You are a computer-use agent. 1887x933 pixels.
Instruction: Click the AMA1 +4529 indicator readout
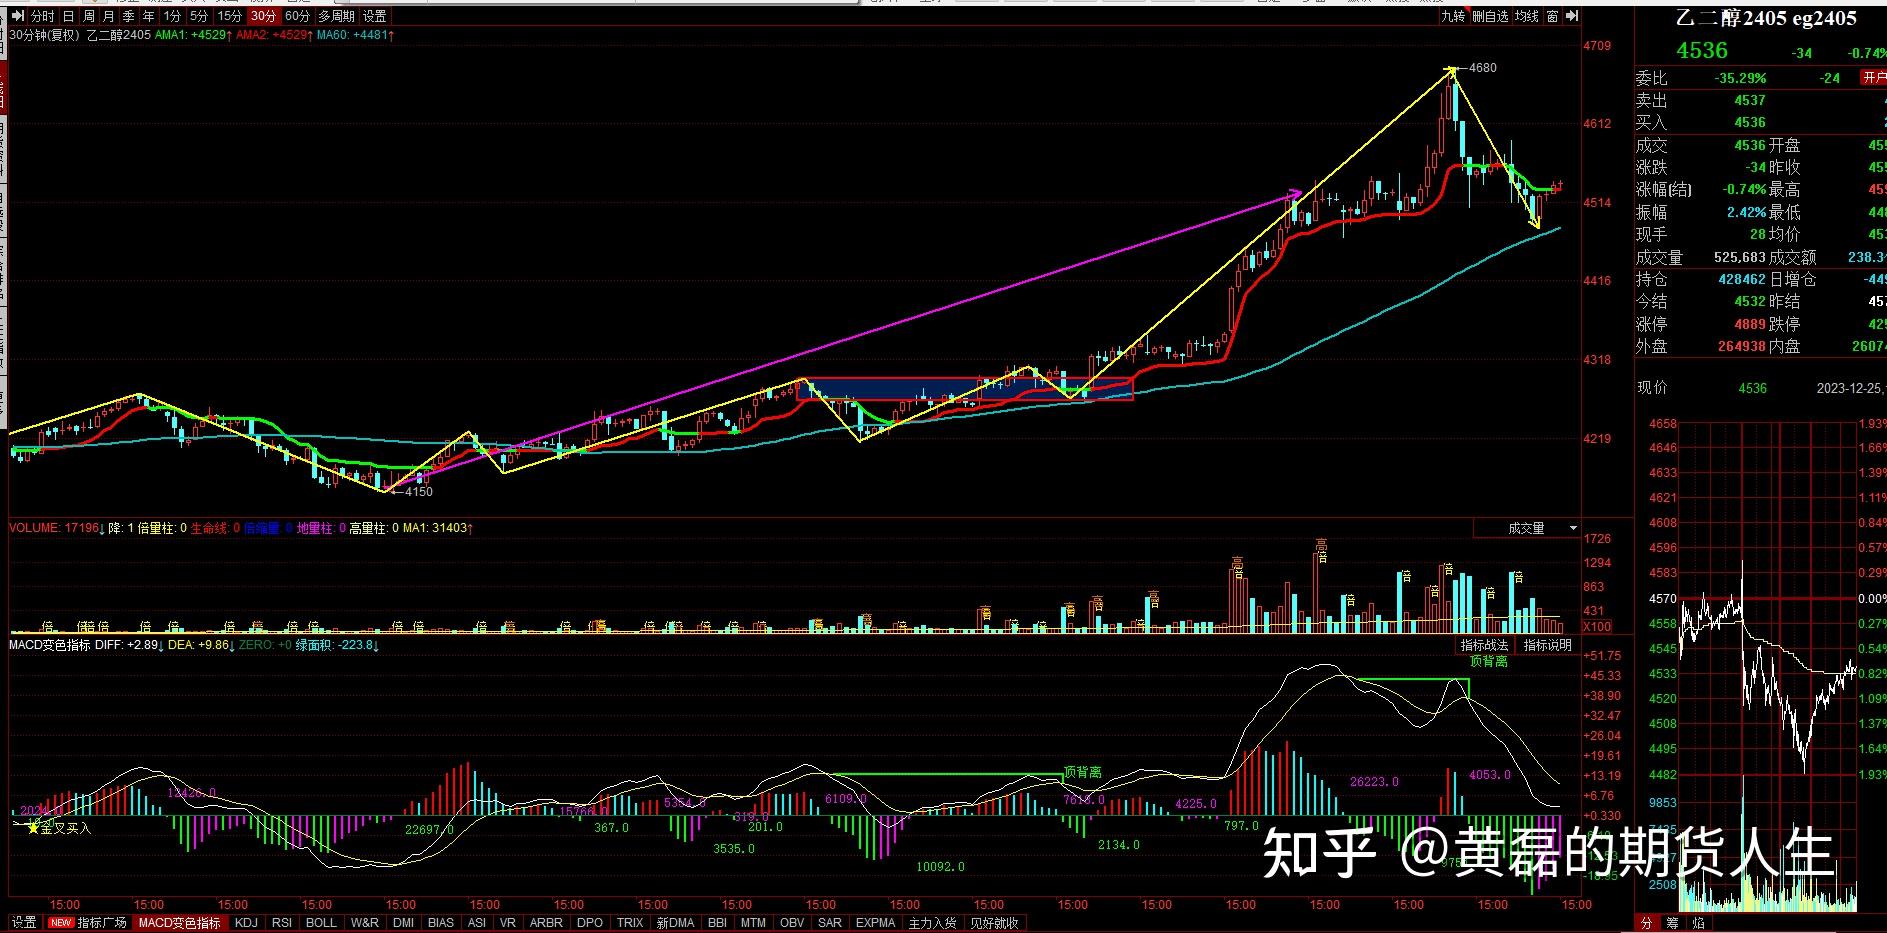pyautogui.click(x=194, y=35)
